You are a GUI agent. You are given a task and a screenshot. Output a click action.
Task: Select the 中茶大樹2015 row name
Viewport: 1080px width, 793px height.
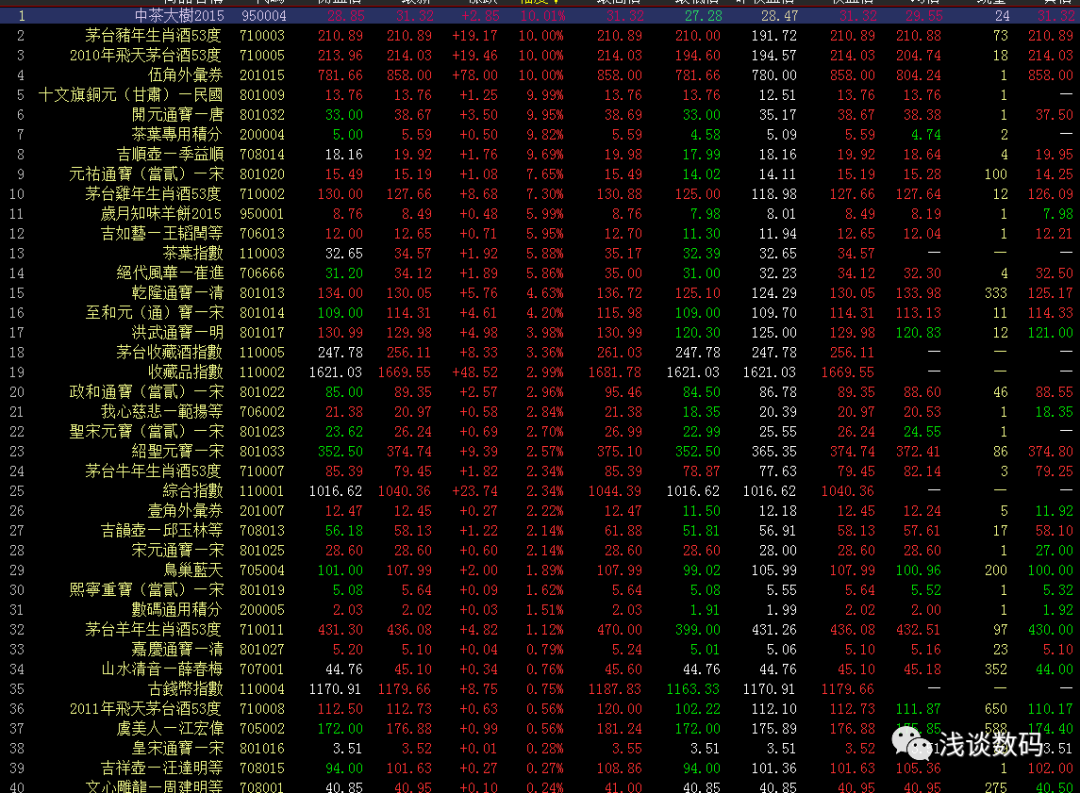pyautogui.click(x=179, y=15)
